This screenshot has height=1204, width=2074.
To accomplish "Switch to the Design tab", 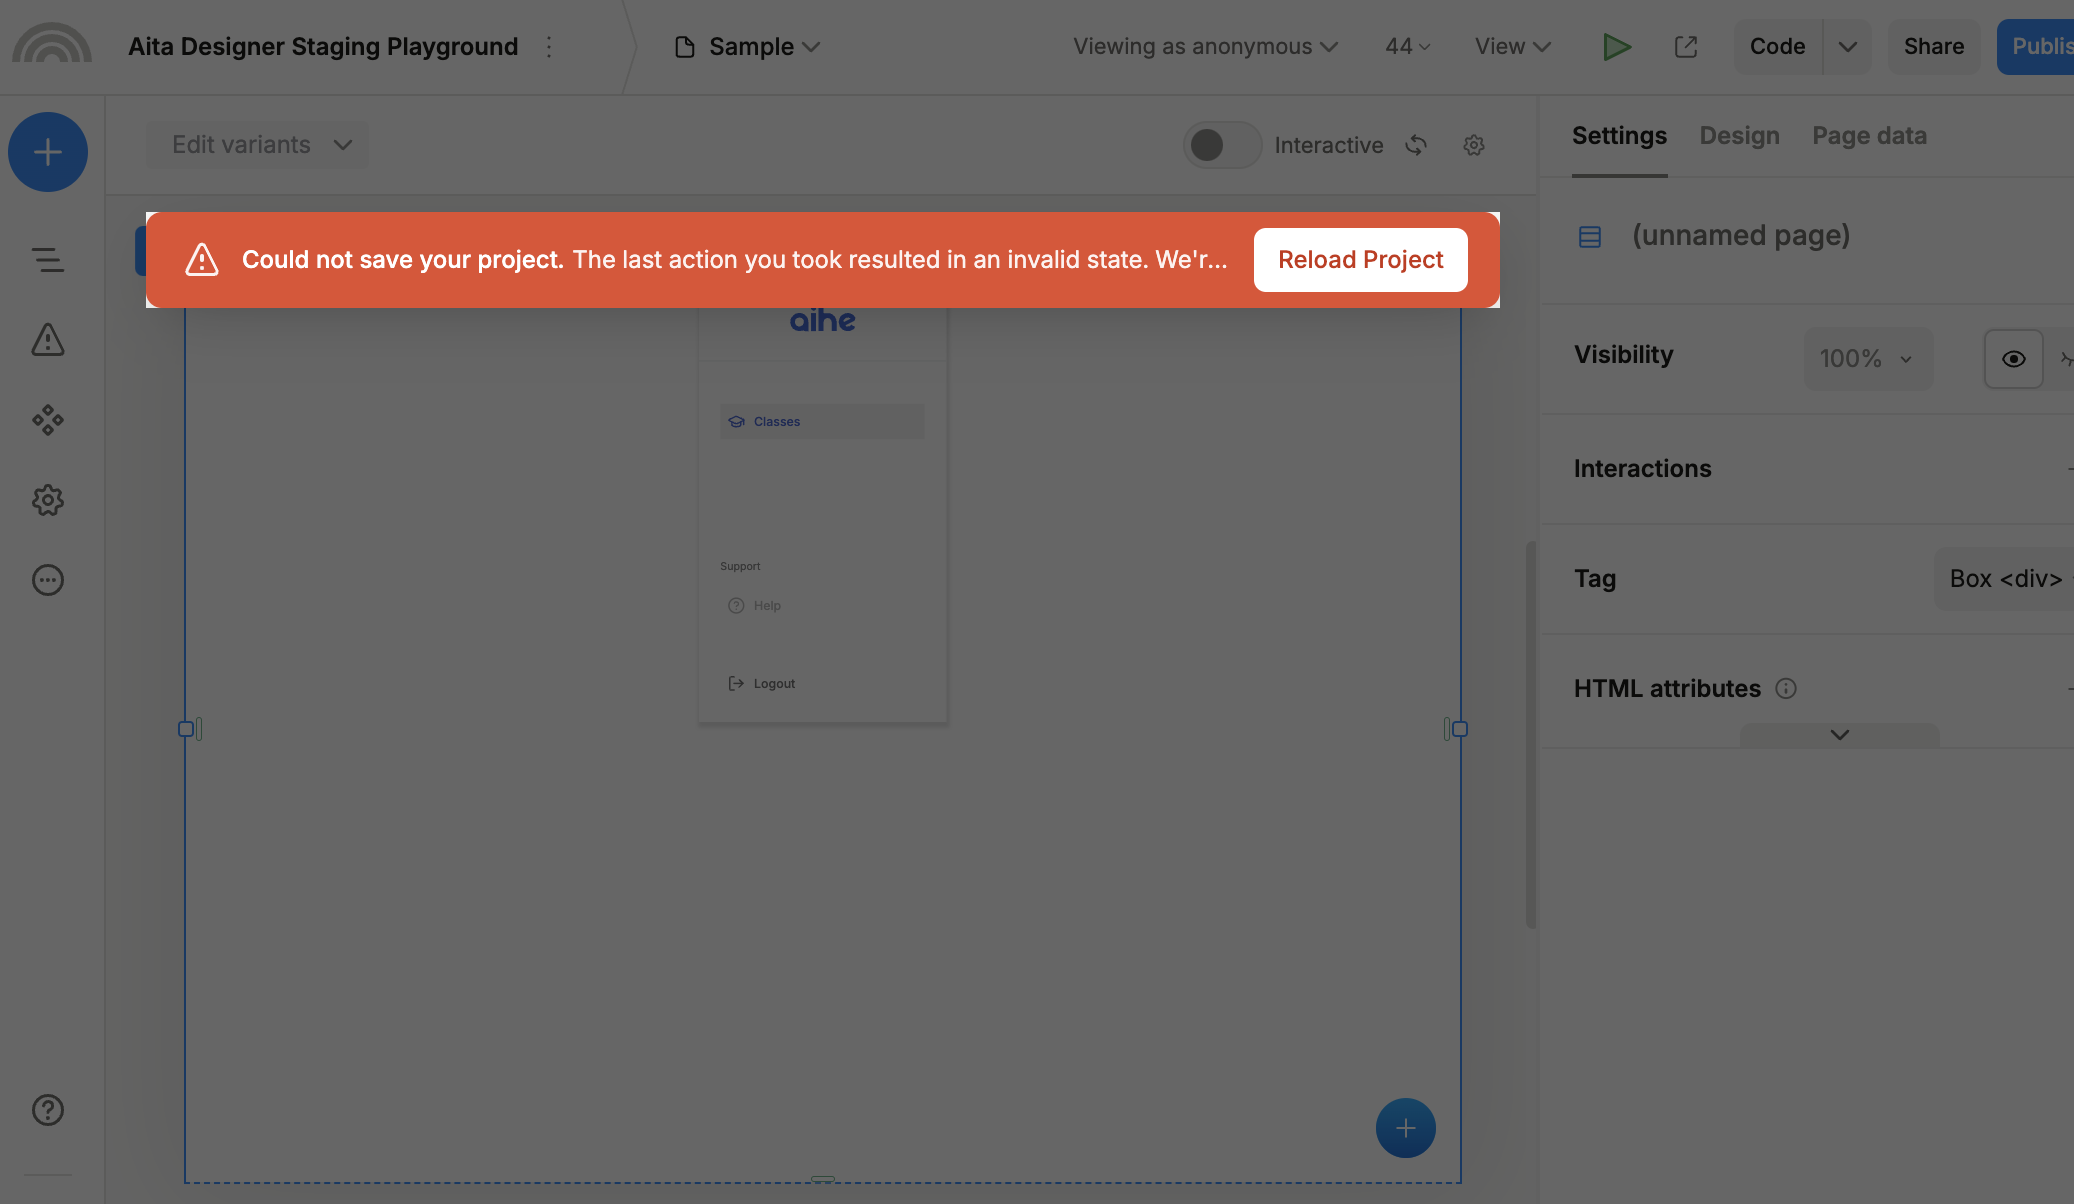I will pos(1739,136).
